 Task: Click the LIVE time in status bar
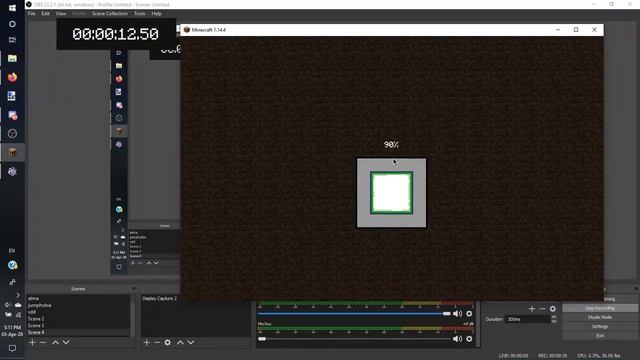513,356
